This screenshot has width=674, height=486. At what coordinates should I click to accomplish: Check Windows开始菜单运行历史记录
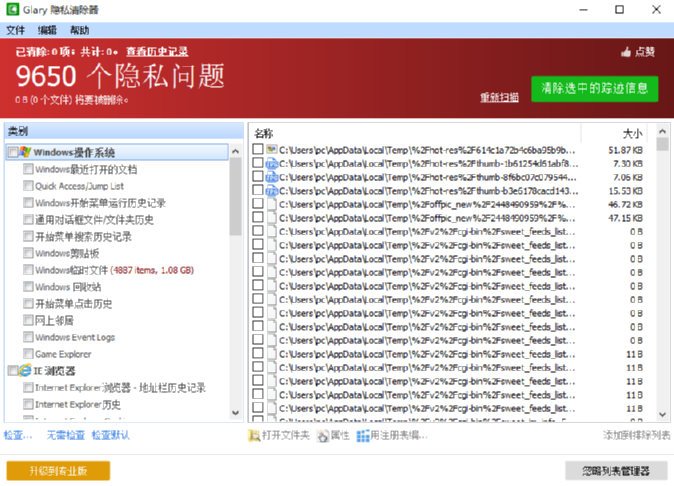coord(28,202)
